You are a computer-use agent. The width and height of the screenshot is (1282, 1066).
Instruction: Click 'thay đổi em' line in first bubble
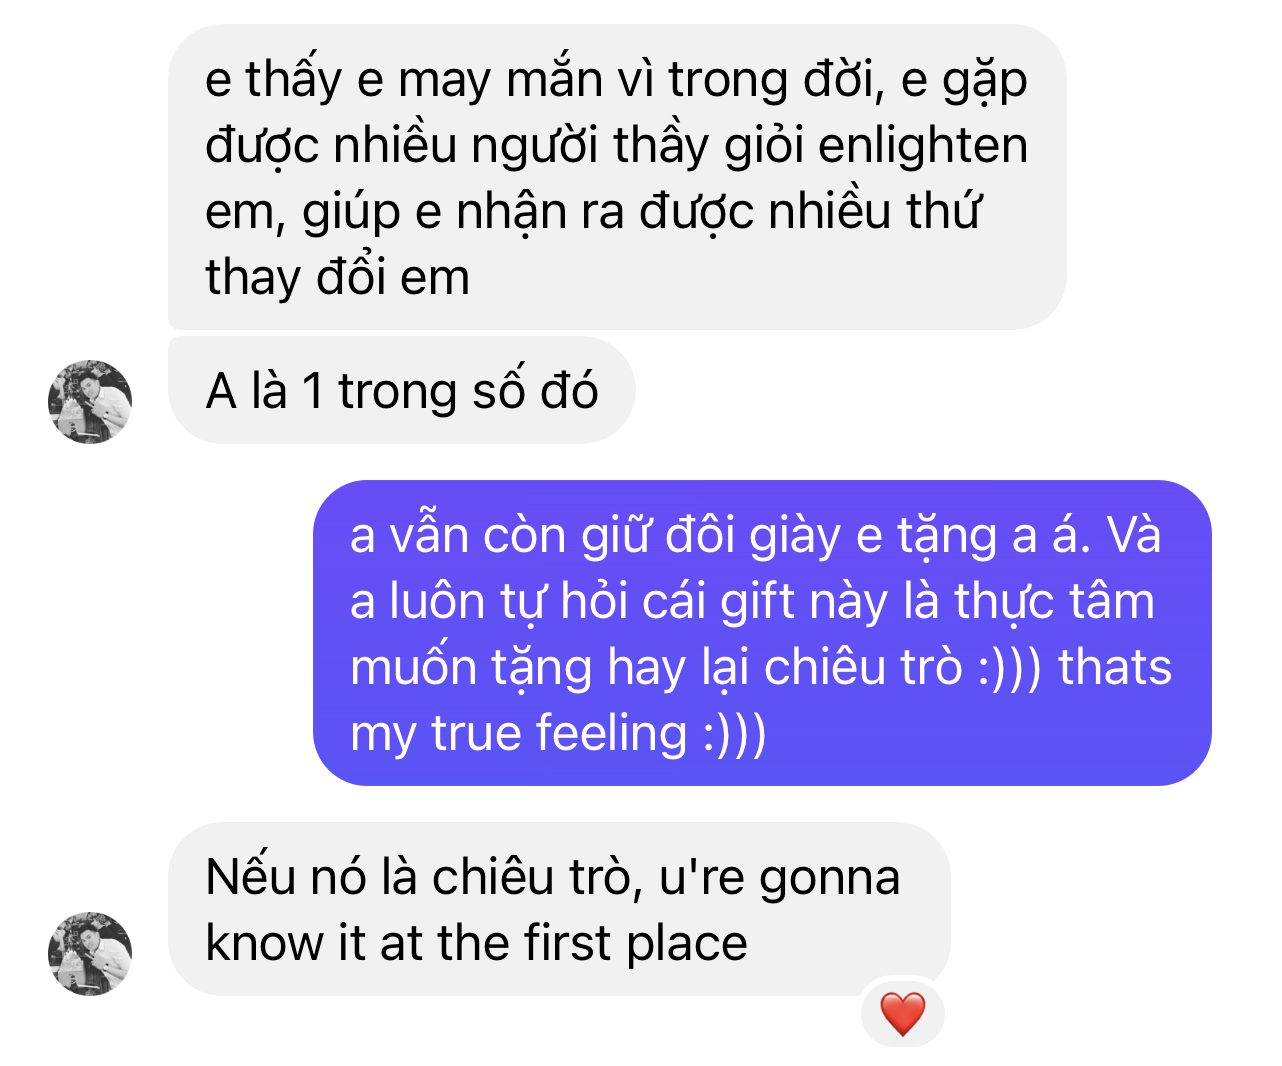(337, 277)
